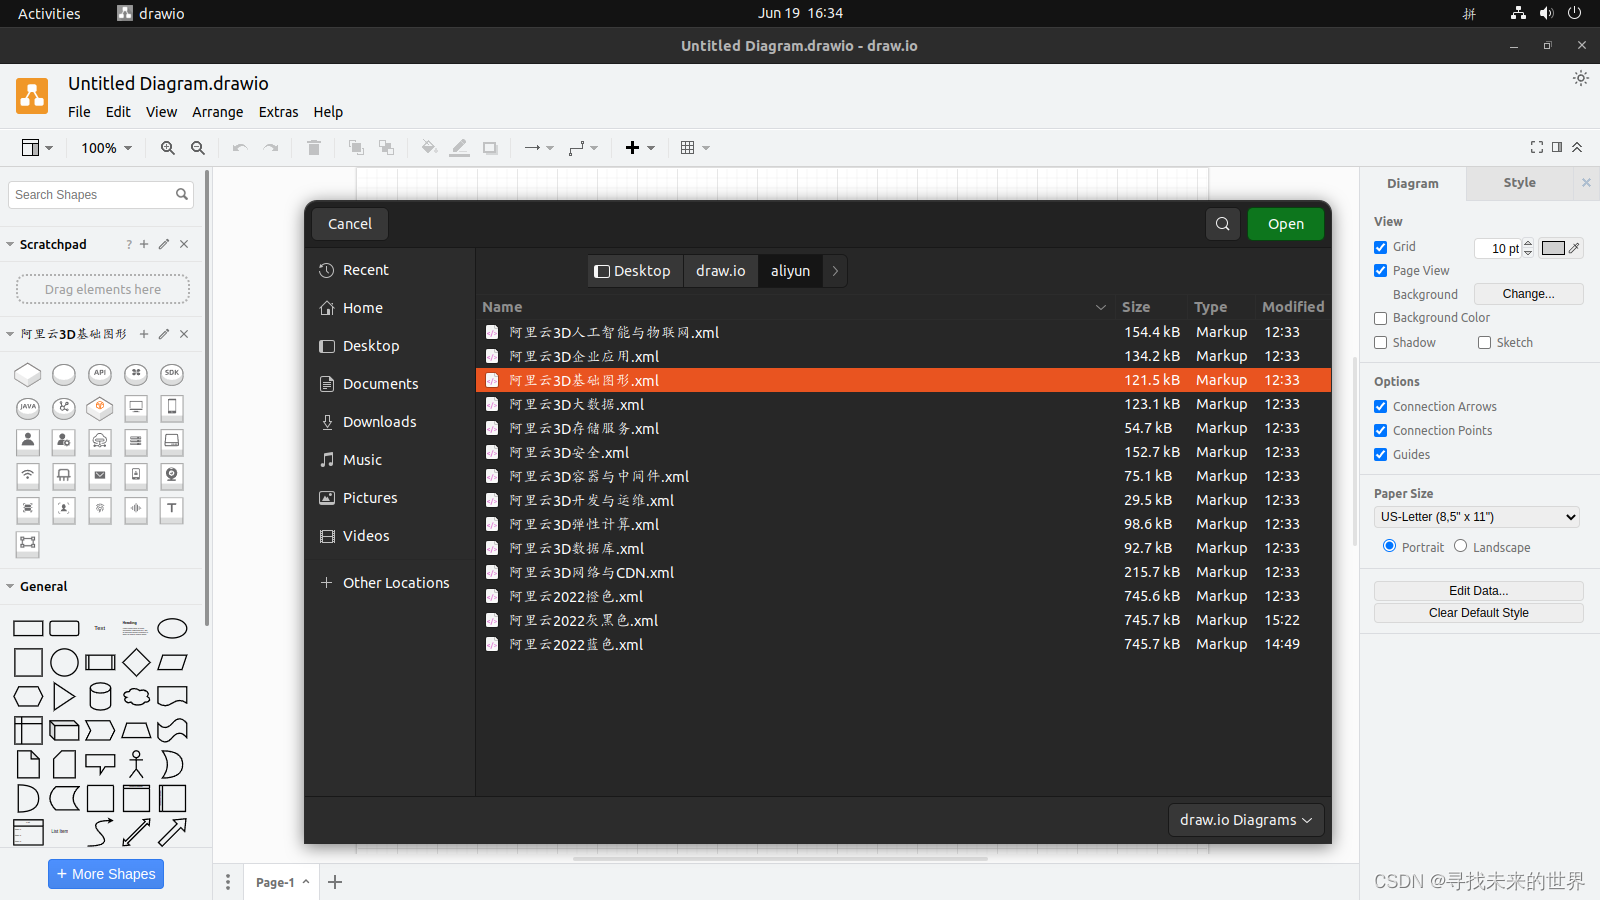
Task: Toggle the Connection Arrows checkbox
Action: pos(1380,407)
